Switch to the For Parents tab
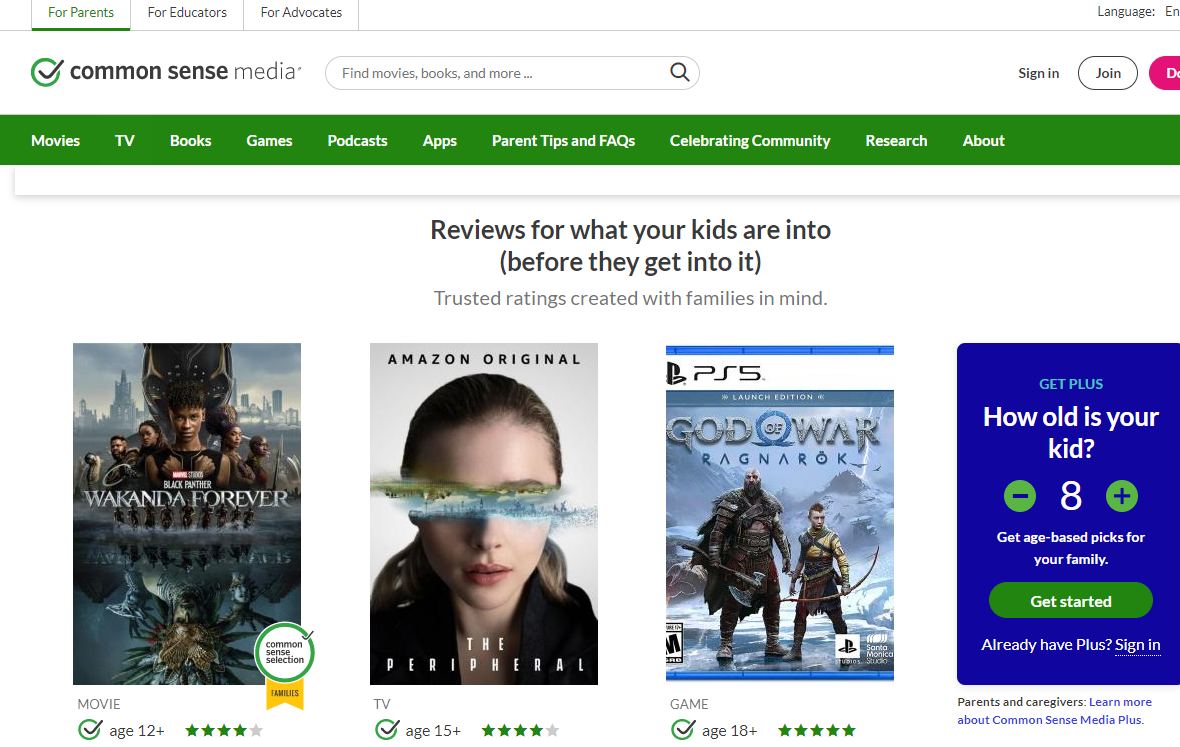The image size is (1180, 747). 81,13
